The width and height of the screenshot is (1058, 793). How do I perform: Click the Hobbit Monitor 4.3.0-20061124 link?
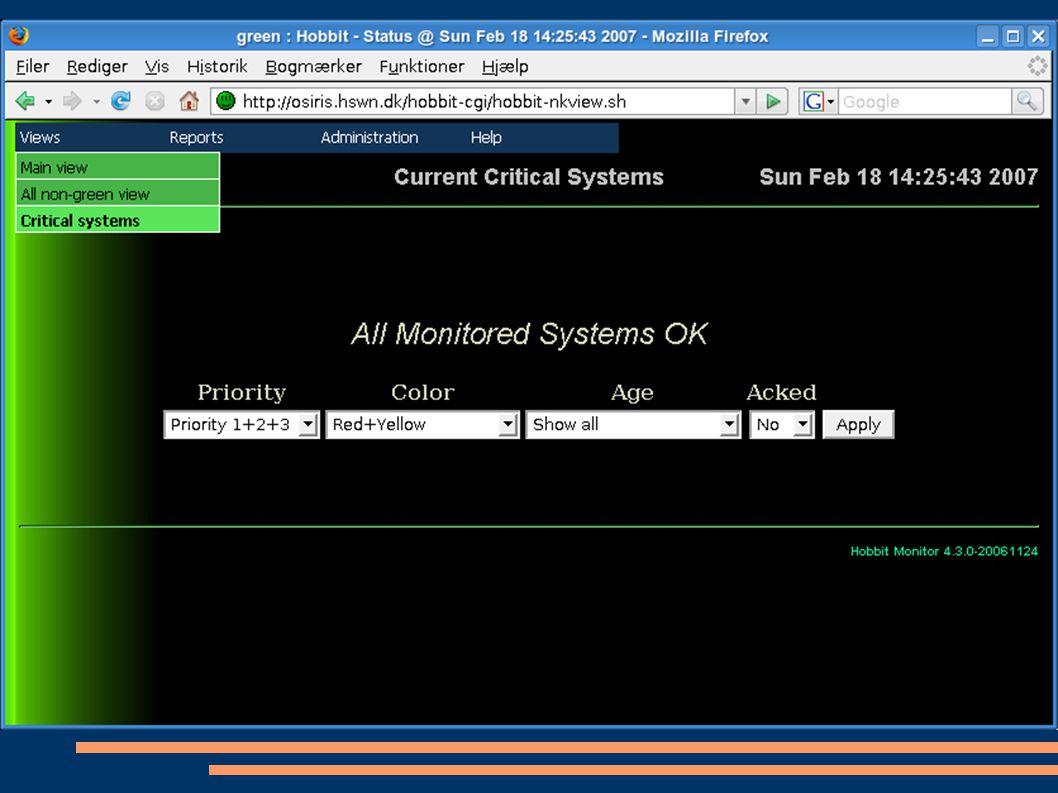(944, 551)
